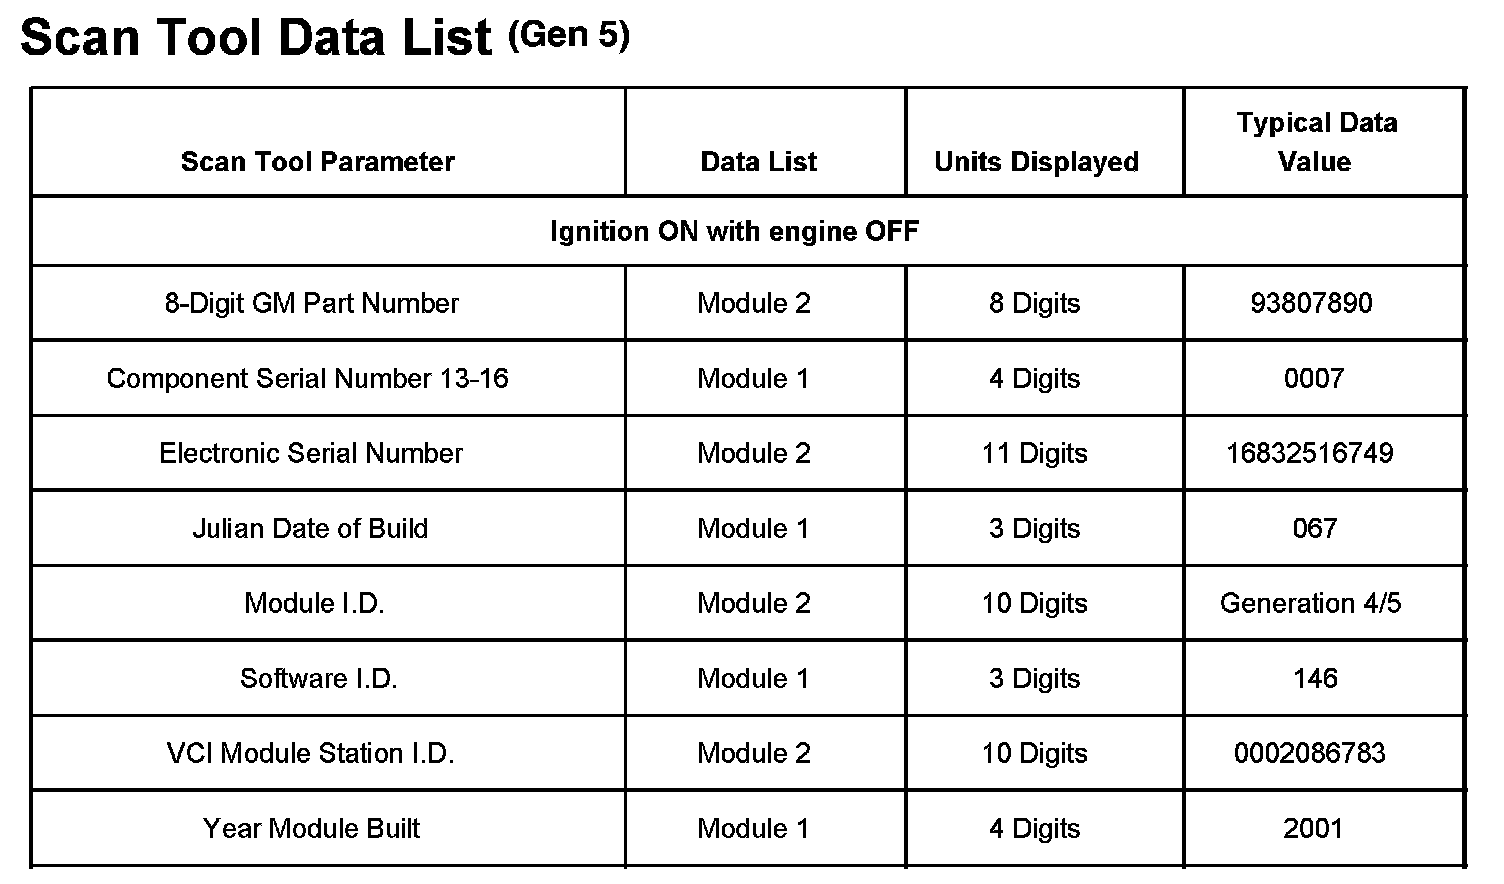The width and height of the screenshot is (1504, 884).
Task: Select the typical value 0007
Action: (1314, 378)
